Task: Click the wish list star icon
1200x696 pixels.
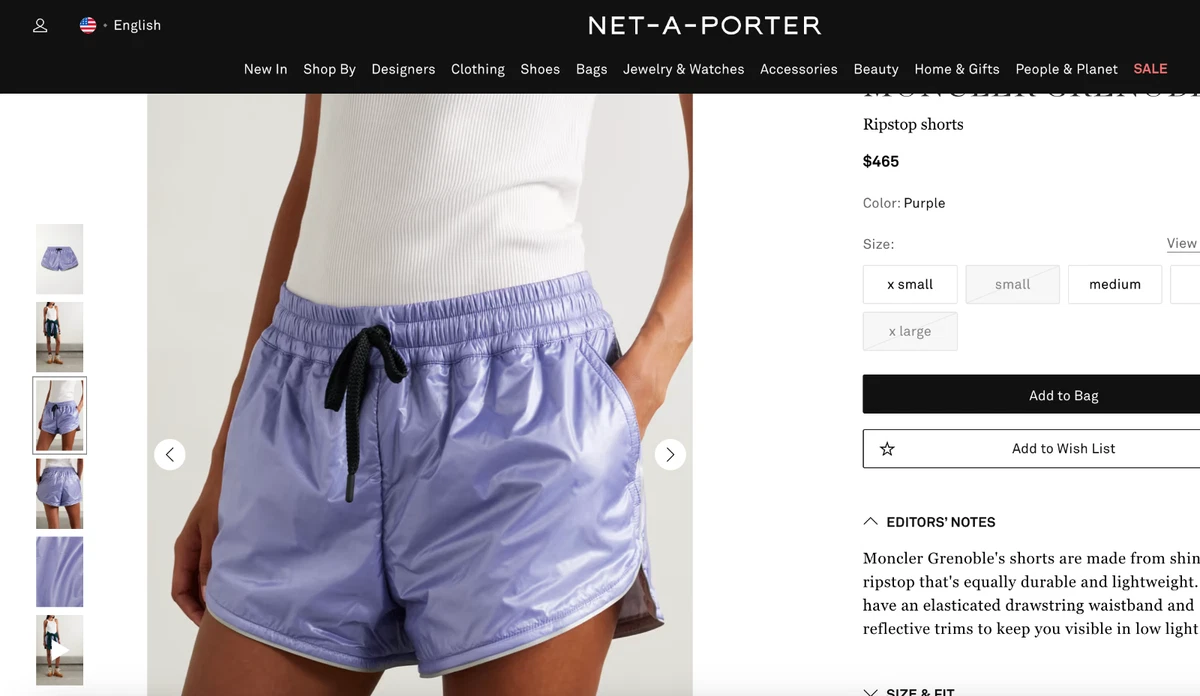Action: click(887, 449)
